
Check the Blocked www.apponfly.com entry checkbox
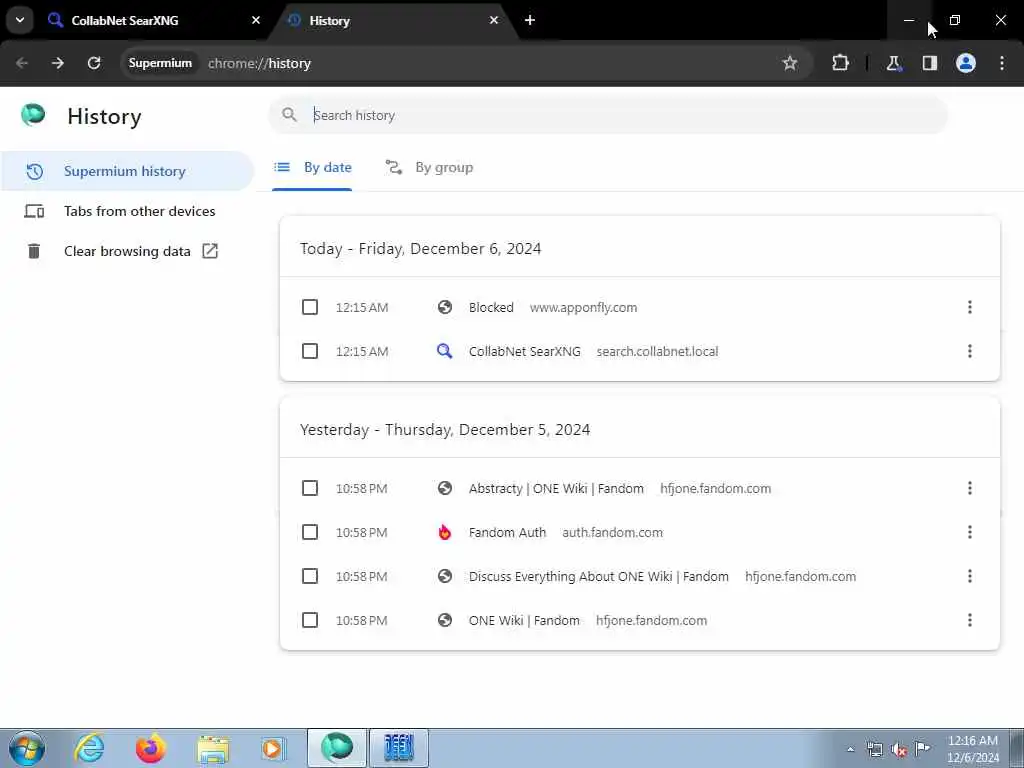[x=310, y=308]
